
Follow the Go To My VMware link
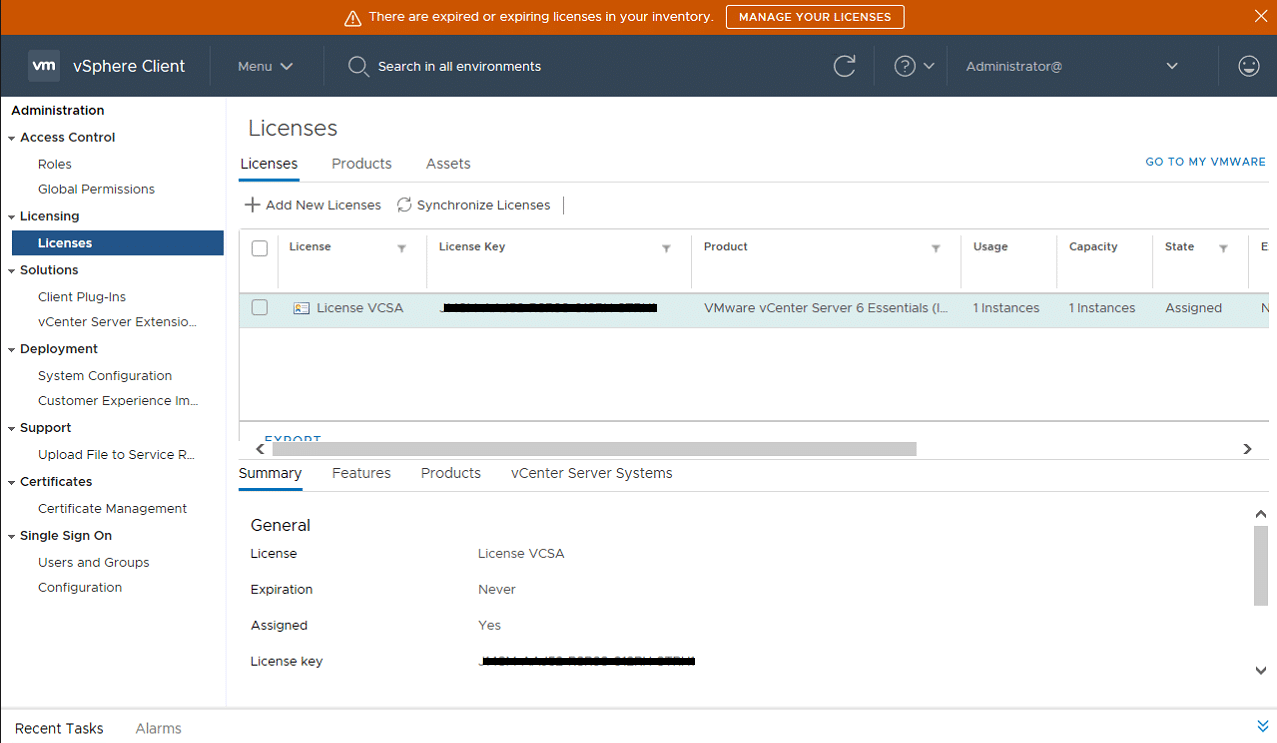click(x=1206, y=162)
